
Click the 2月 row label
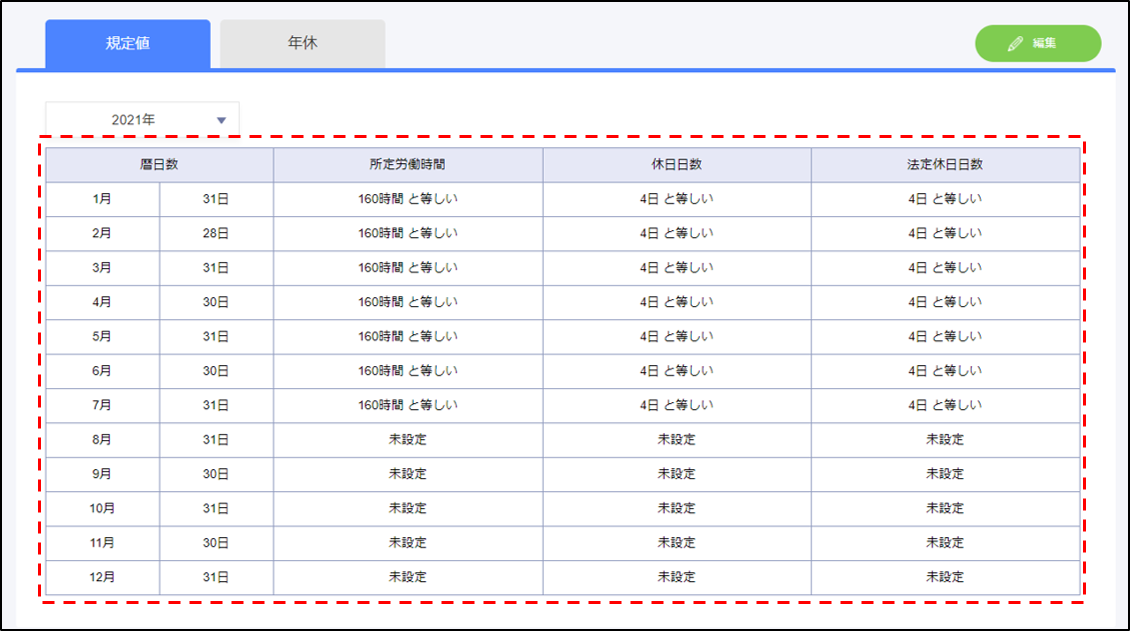[x=102, y=234]
